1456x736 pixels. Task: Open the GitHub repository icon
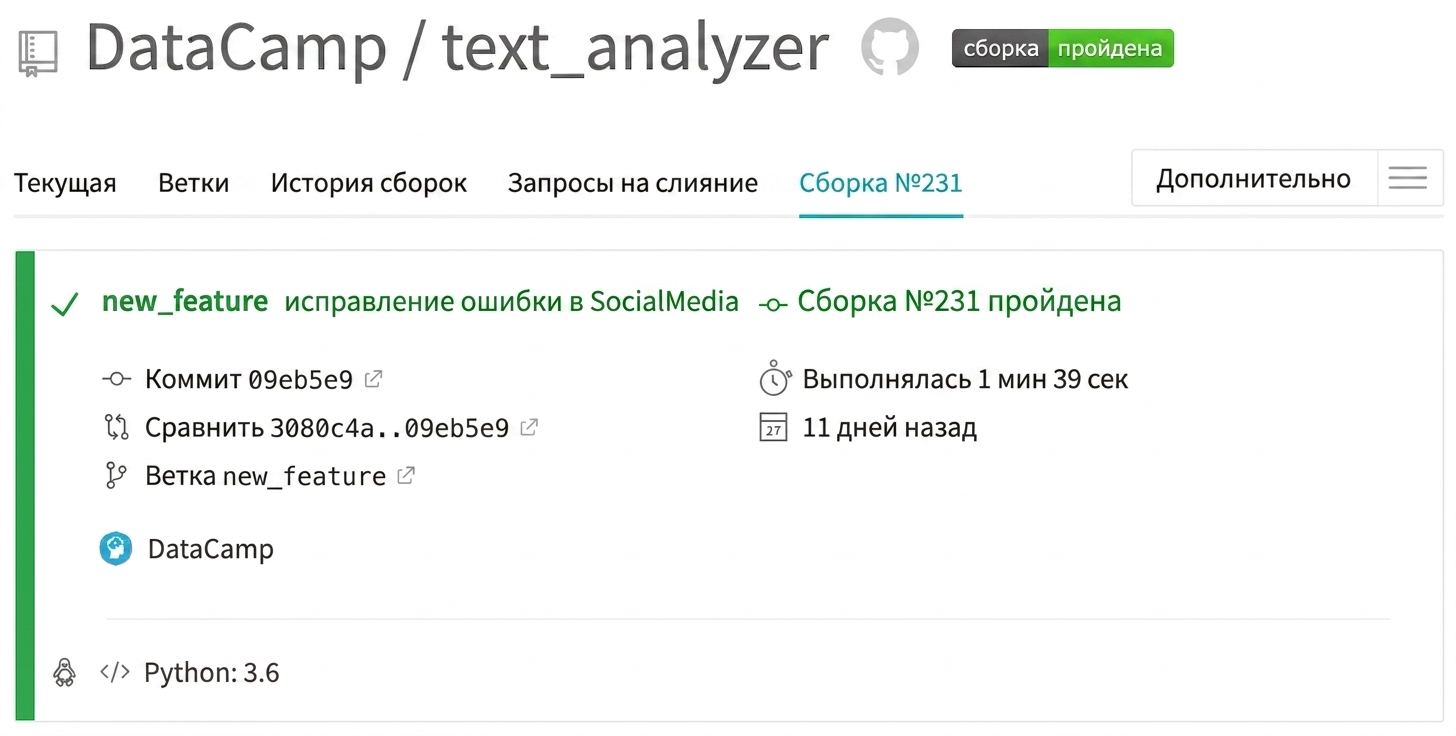point(890,48)
